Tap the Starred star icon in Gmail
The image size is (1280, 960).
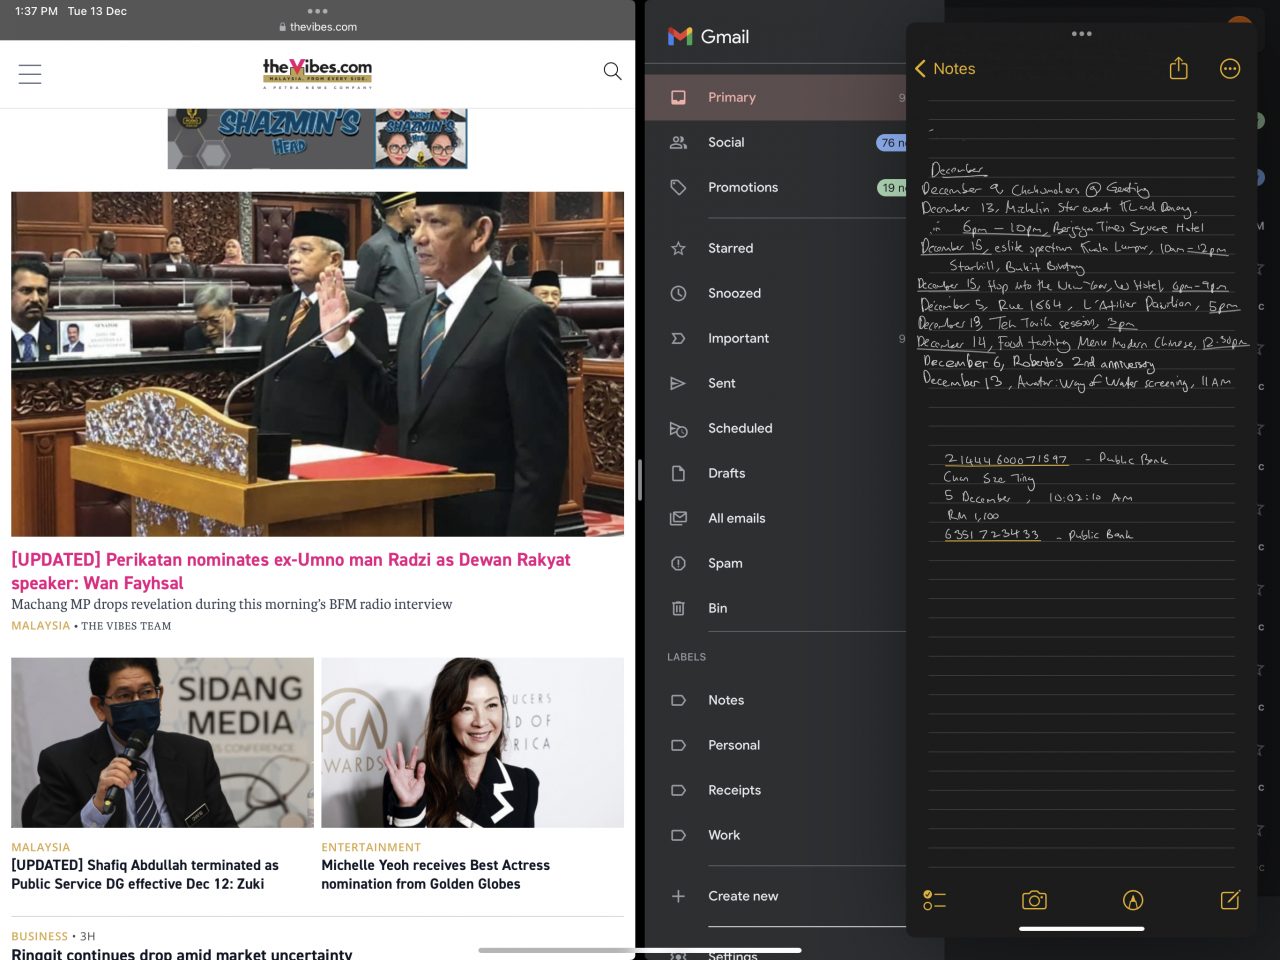pyautogui.click(x=678, y=248)
